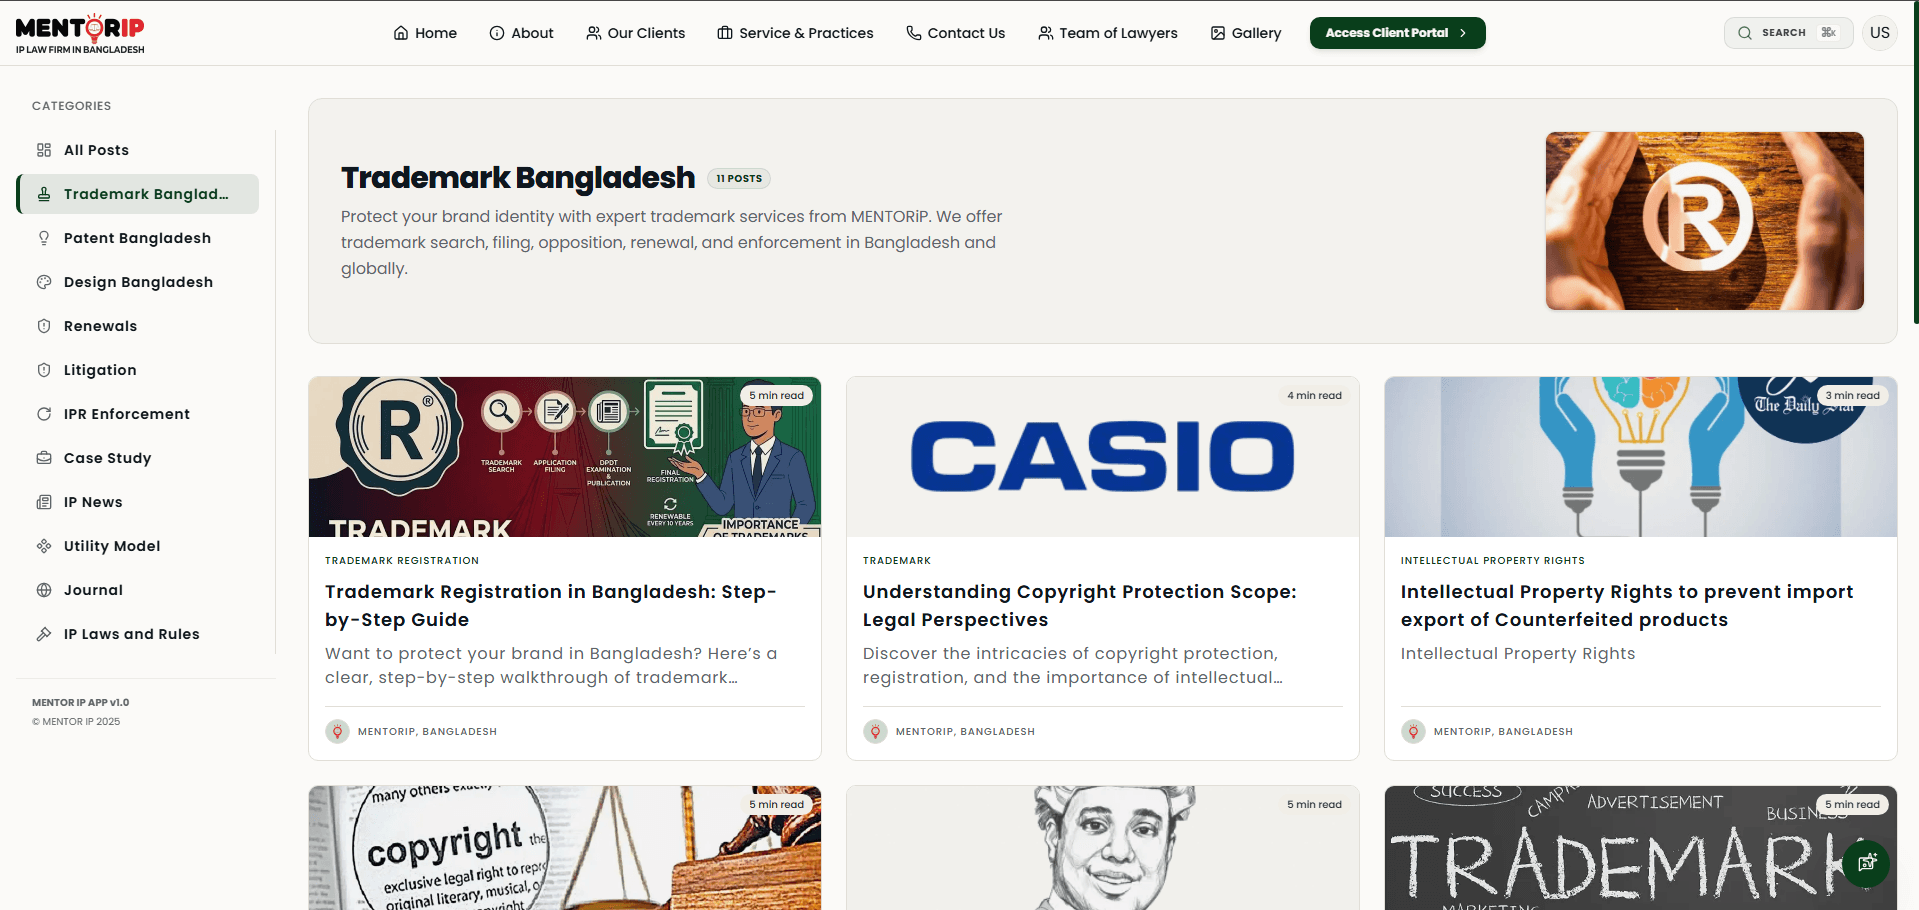Click the chalkboard TRADEMARK article thumbnail

point(1641,848)
